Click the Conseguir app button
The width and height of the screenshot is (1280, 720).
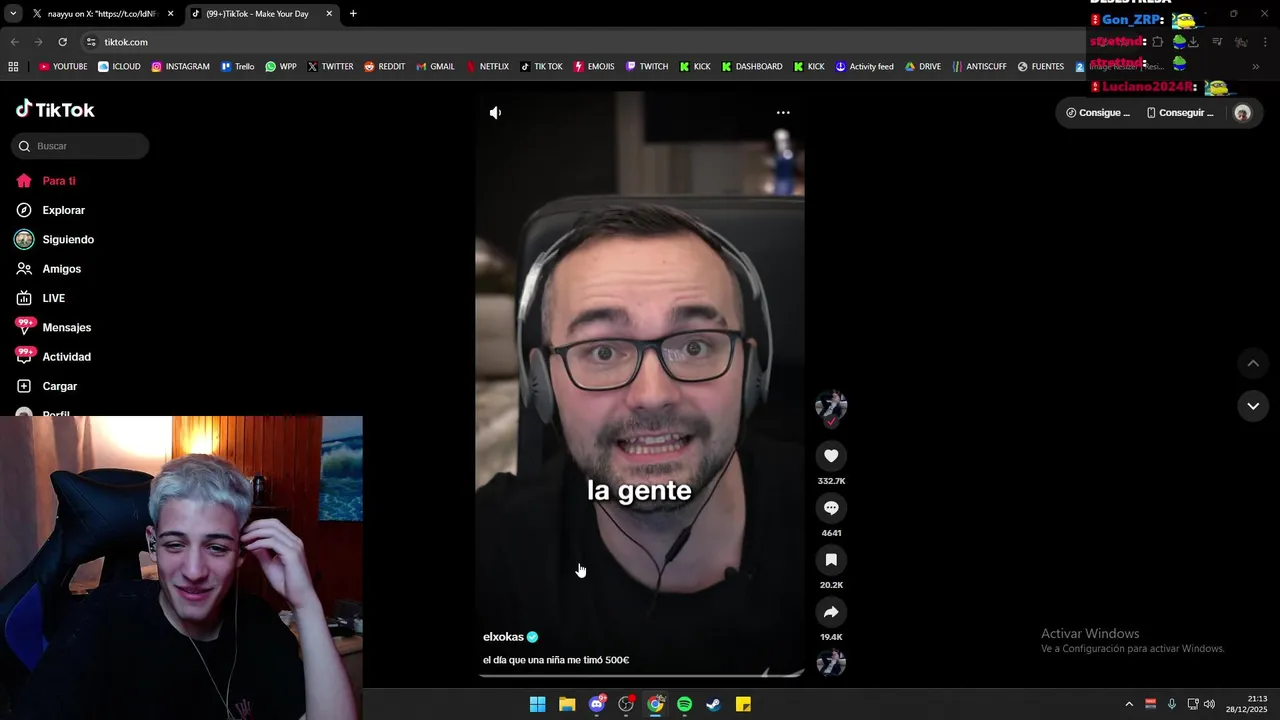1180,113
